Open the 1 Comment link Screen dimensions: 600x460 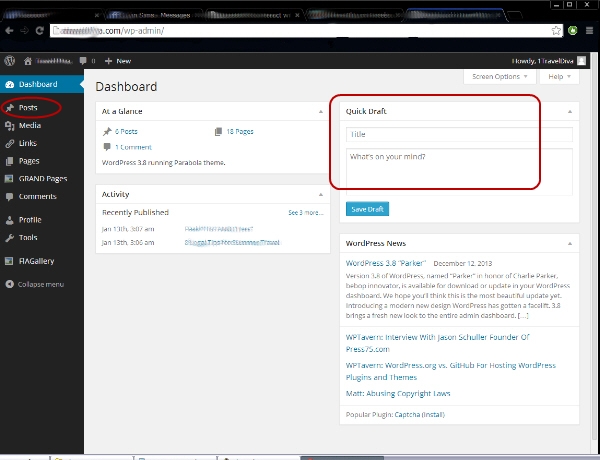133,147
